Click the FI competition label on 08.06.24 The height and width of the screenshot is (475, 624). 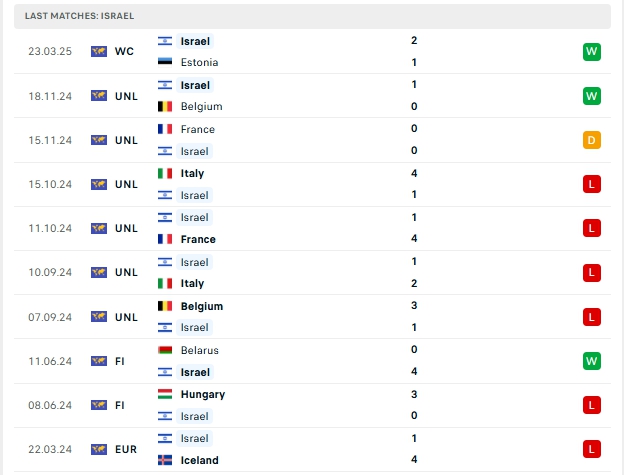coord(120,405)
